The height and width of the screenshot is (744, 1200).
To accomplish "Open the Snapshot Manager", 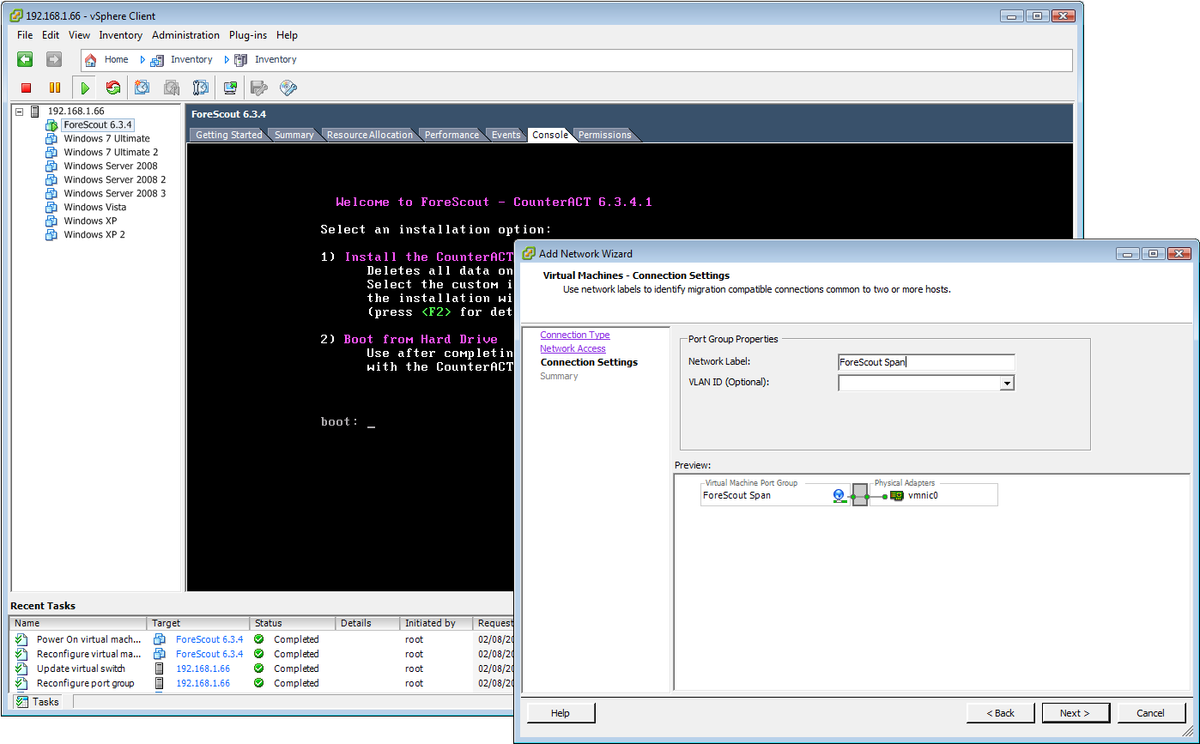I will click(200, 87).
